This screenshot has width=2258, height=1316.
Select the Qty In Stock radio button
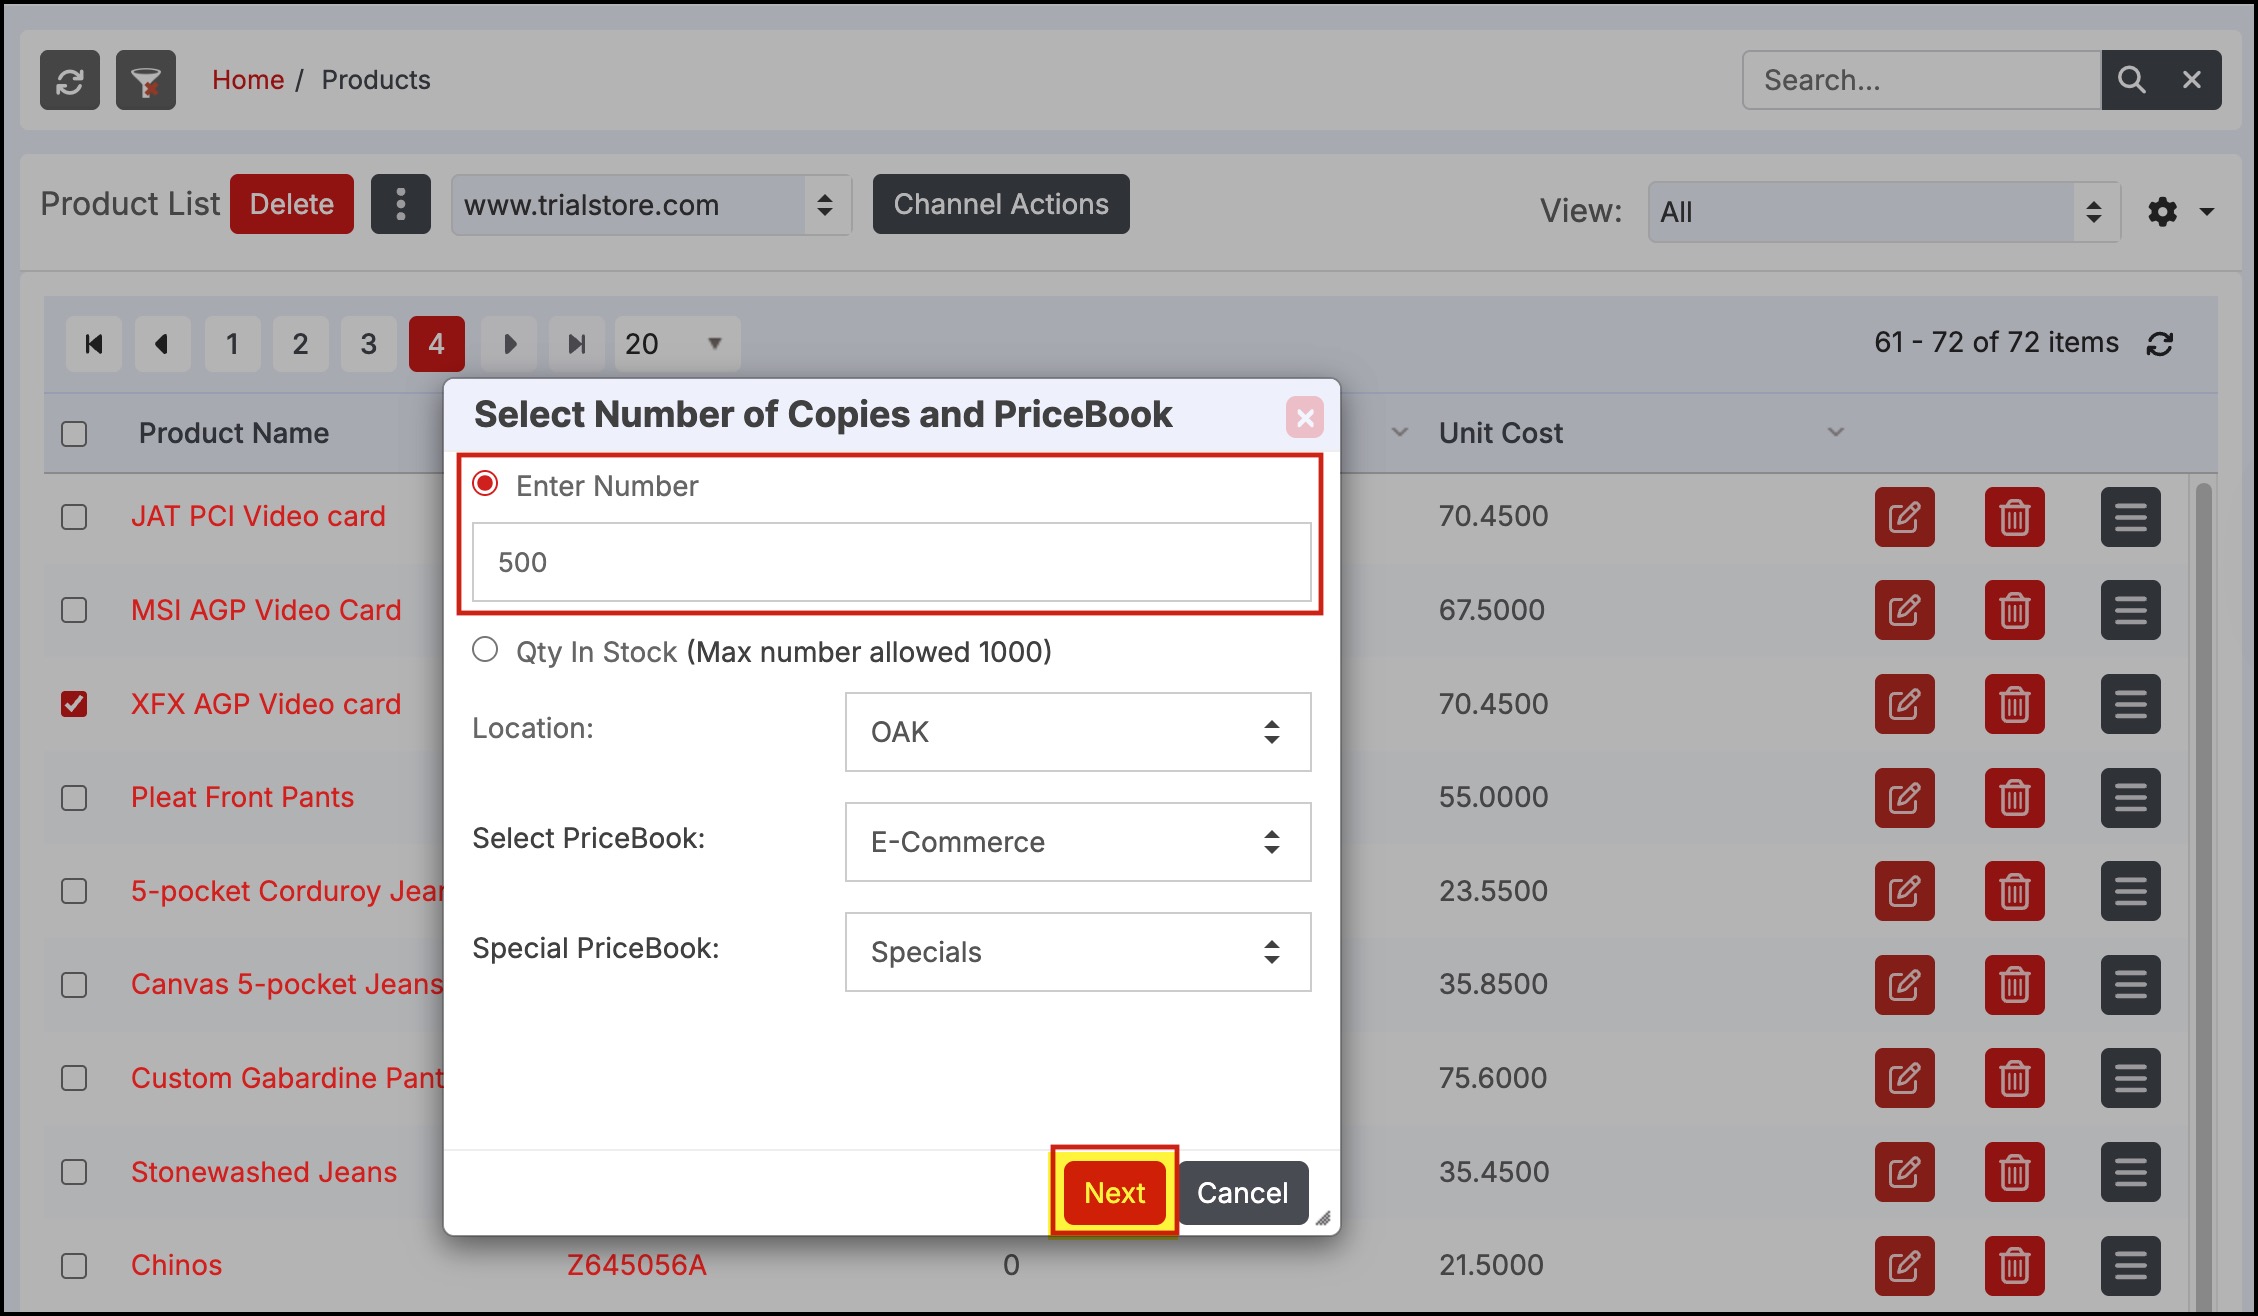(485, 650)
